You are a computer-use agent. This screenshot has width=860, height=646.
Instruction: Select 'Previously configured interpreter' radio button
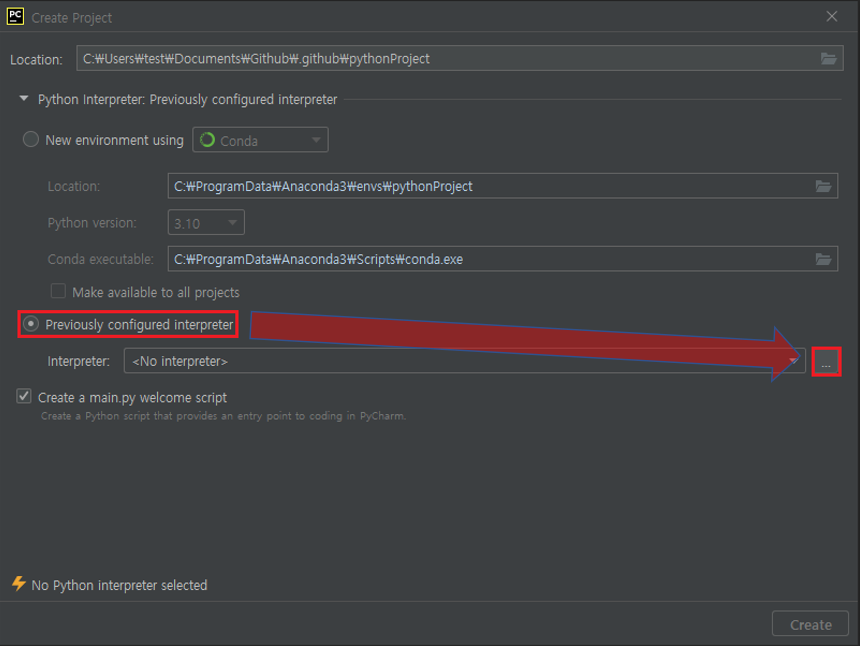click(31, 324)
